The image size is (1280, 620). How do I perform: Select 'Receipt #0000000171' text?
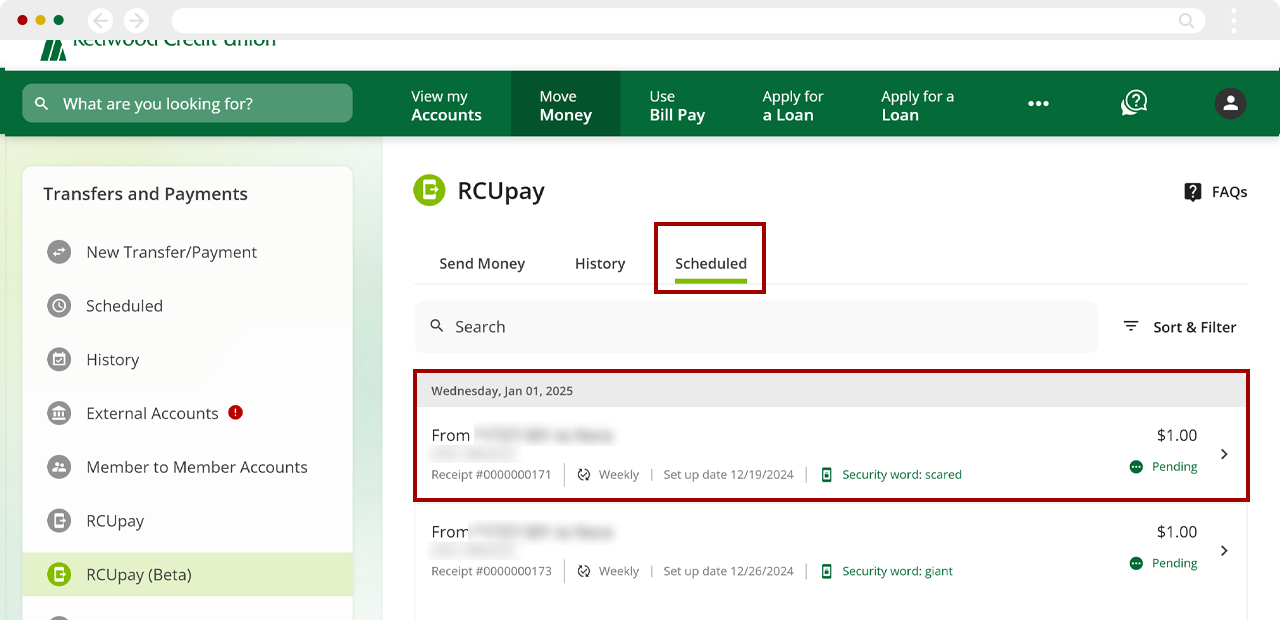pyautogui.click(x=491, y=475)
